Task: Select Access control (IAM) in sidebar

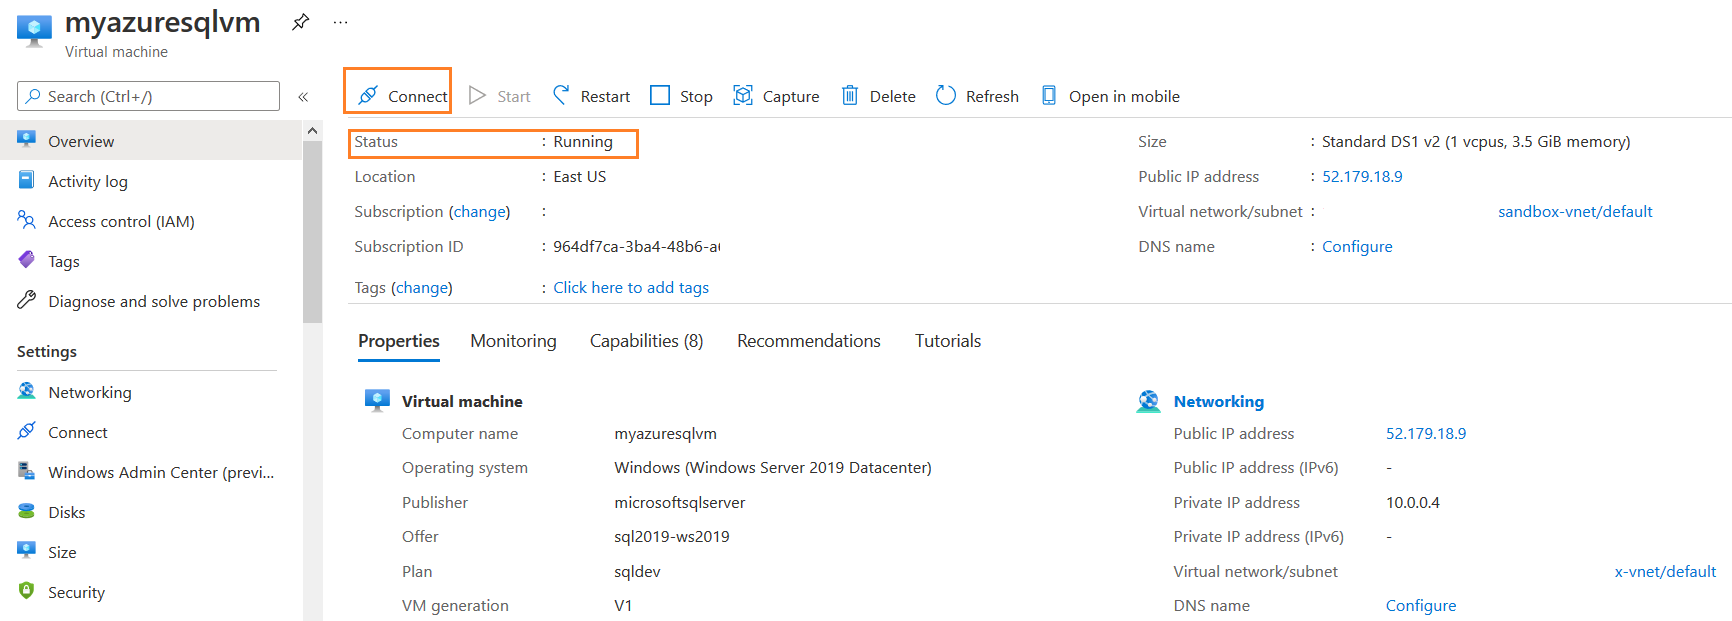Action: pos(121,222)
